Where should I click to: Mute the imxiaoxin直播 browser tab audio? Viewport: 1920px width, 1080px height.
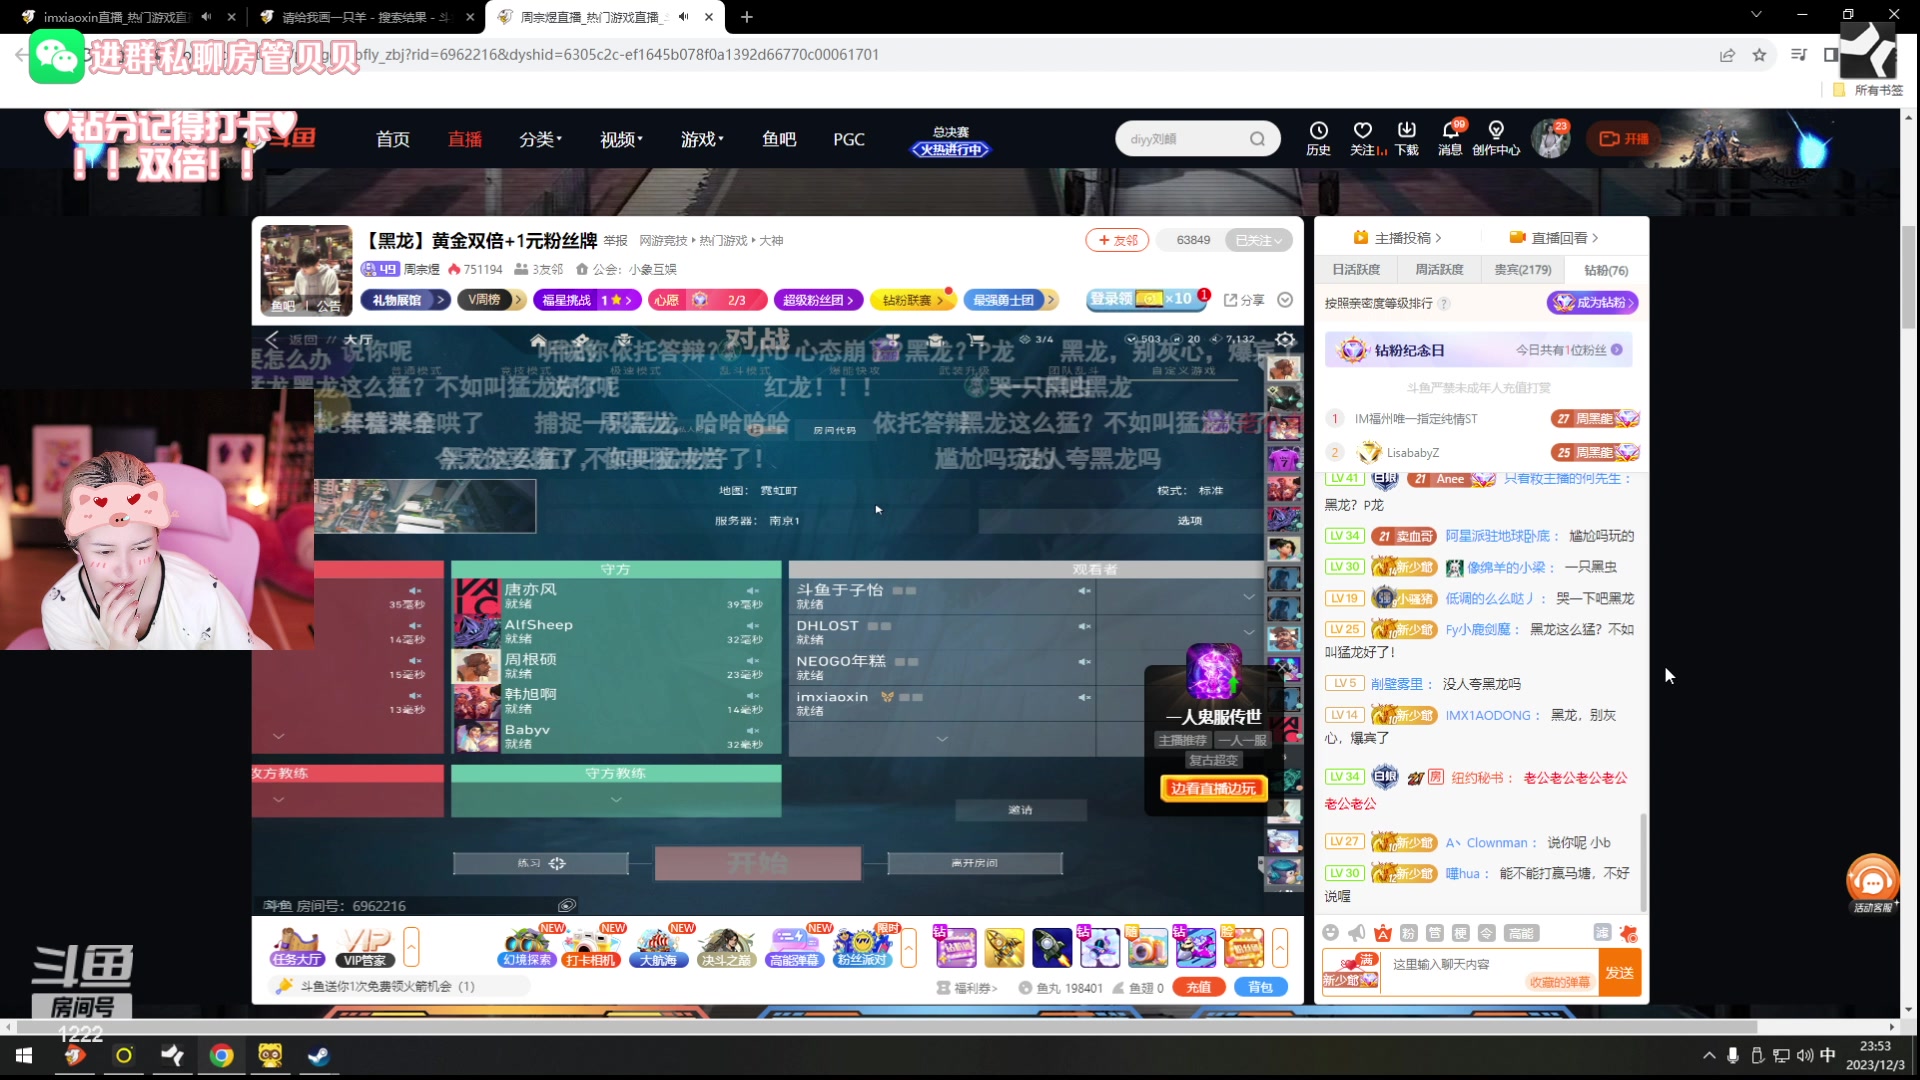206,17
